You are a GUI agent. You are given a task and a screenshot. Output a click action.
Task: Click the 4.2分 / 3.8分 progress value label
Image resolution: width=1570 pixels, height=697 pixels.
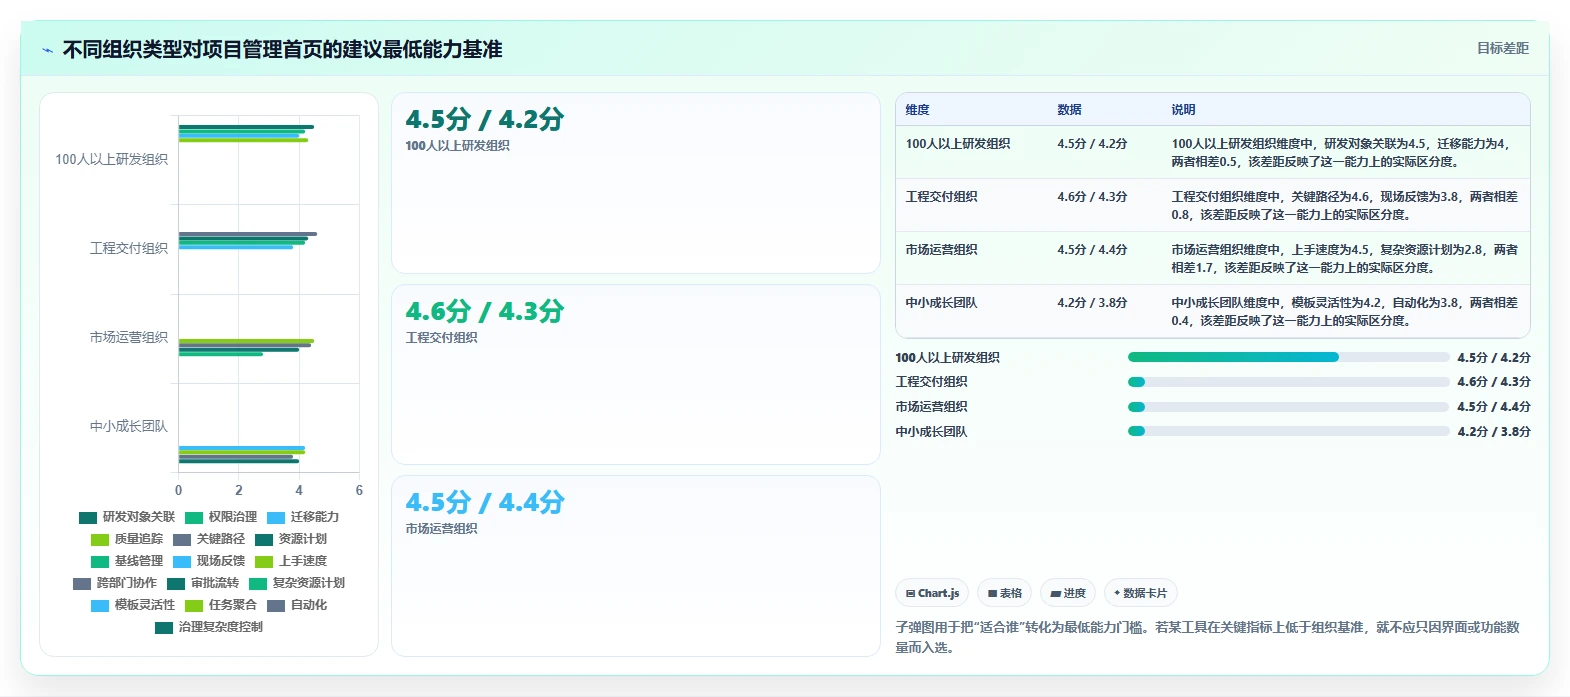[1494, 432]
